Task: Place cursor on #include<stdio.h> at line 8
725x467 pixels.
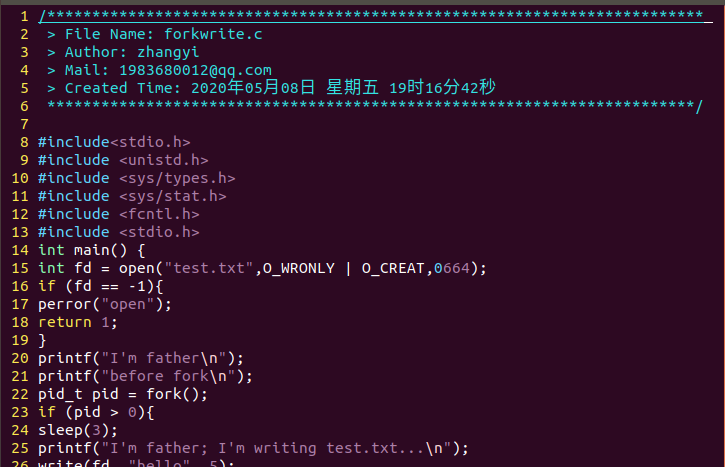Action: [x=113, y=142]
